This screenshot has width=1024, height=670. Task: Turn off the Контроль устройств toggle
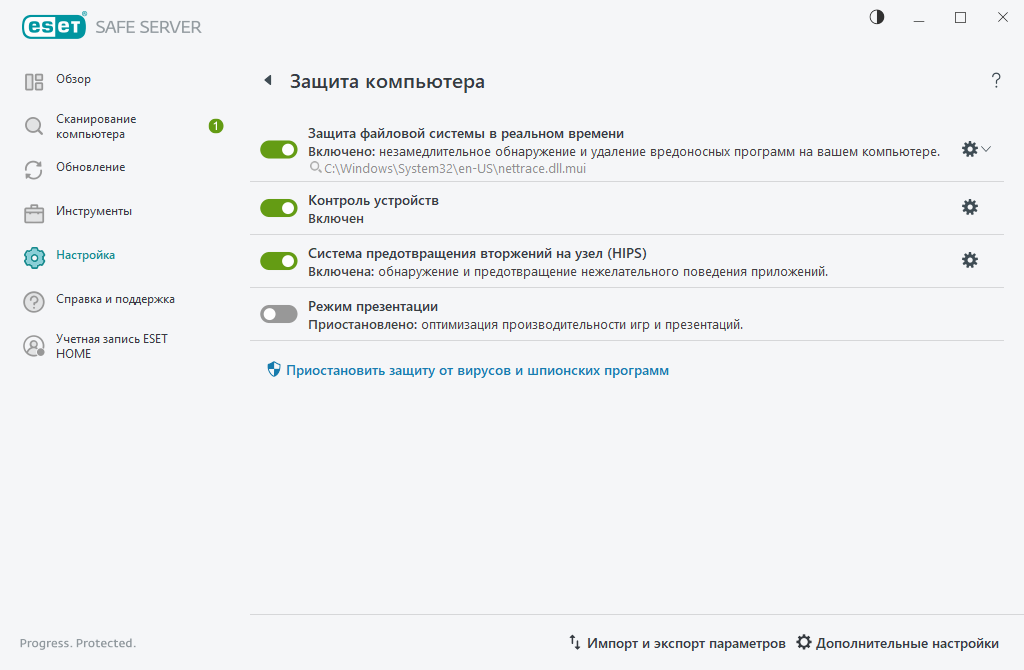click(x=276, y=207)
